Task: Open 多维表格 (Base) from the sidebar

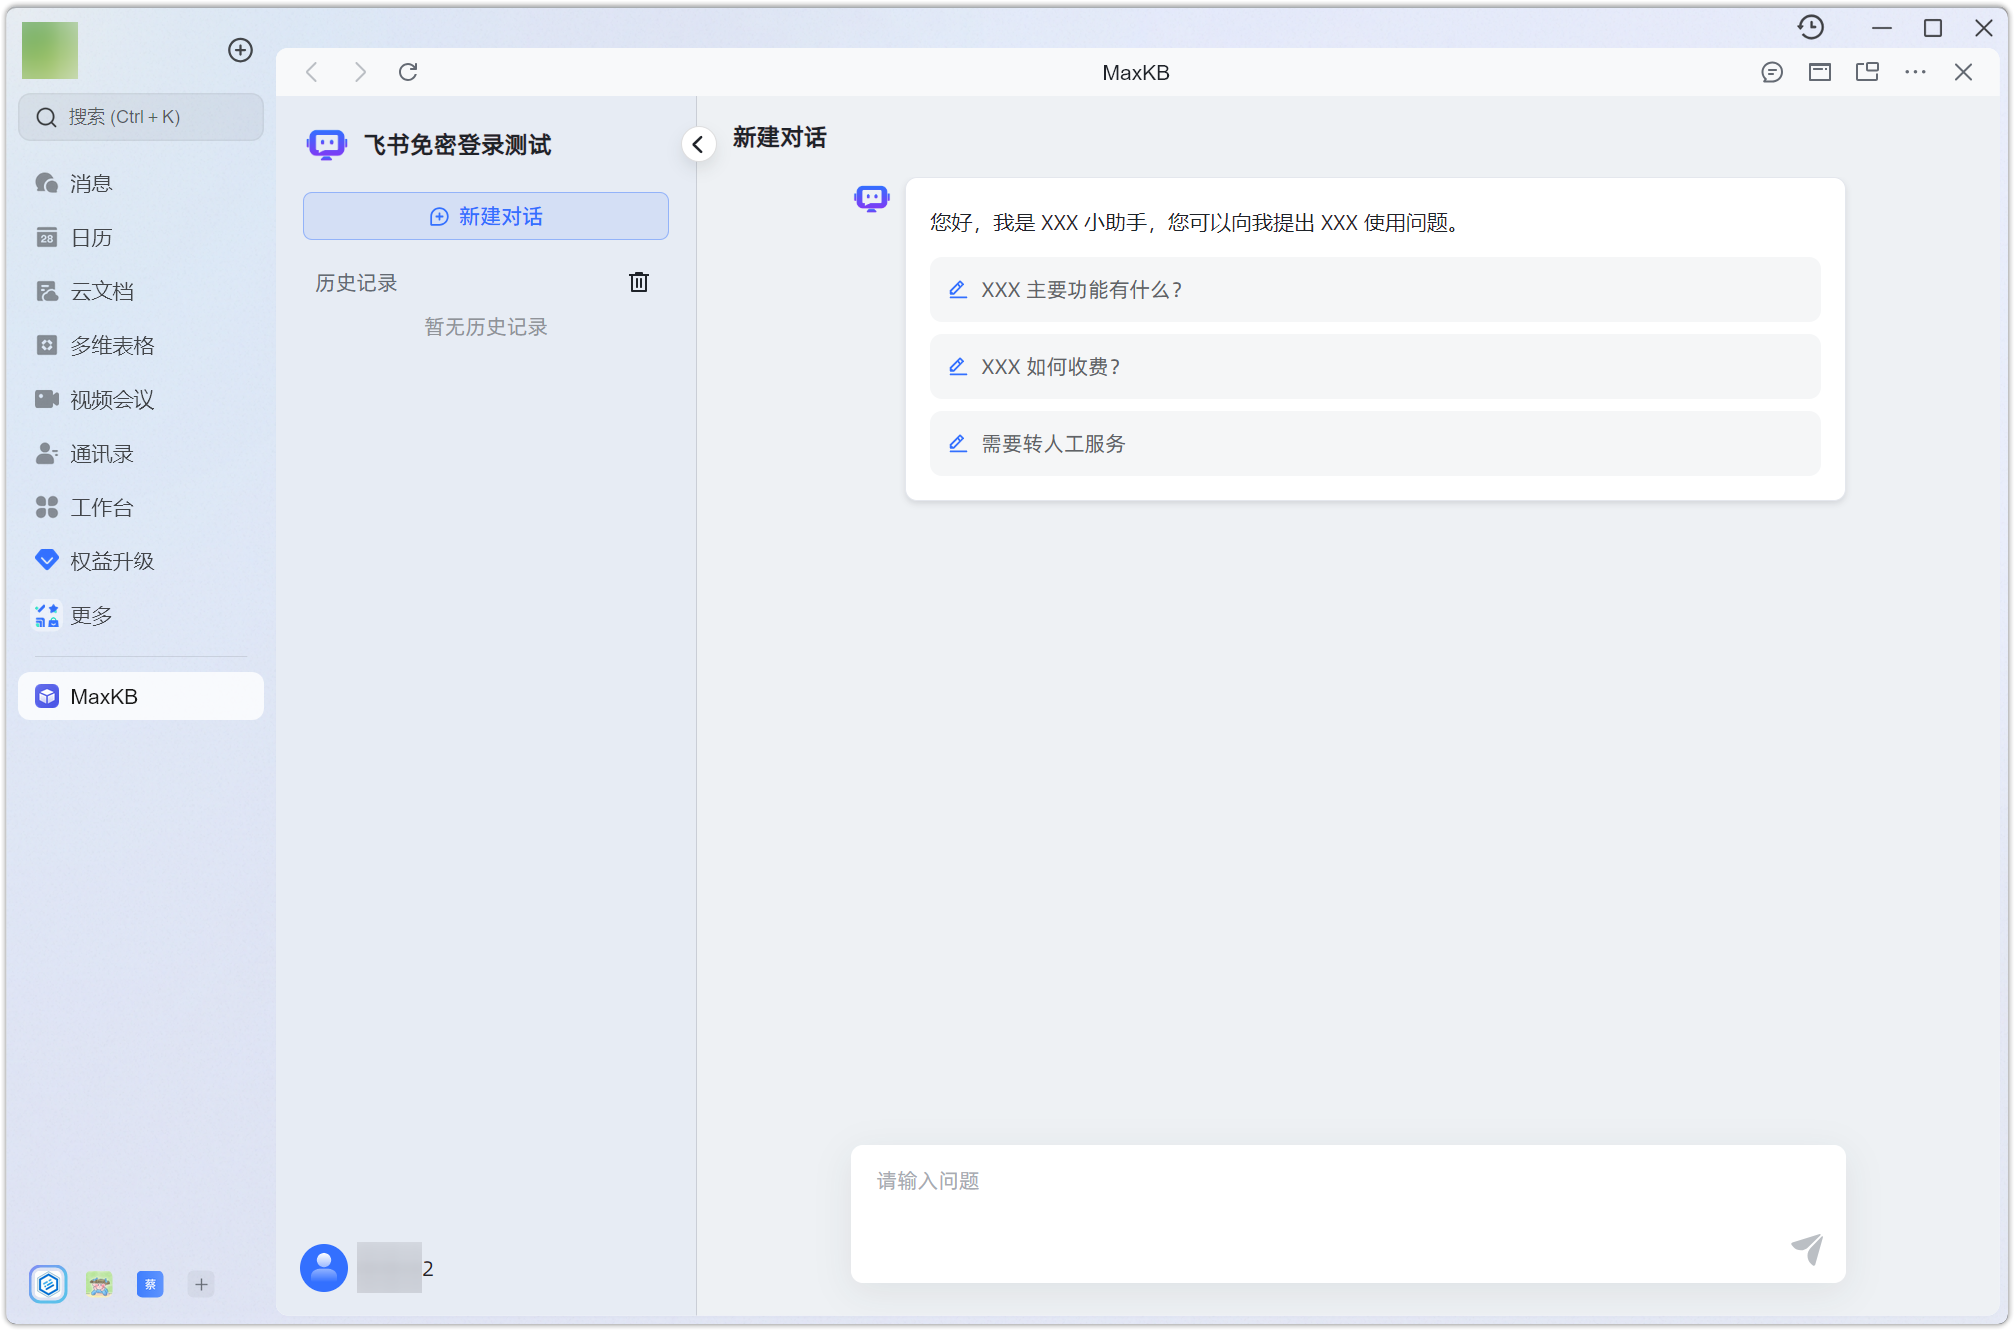Action: point(111,345)
